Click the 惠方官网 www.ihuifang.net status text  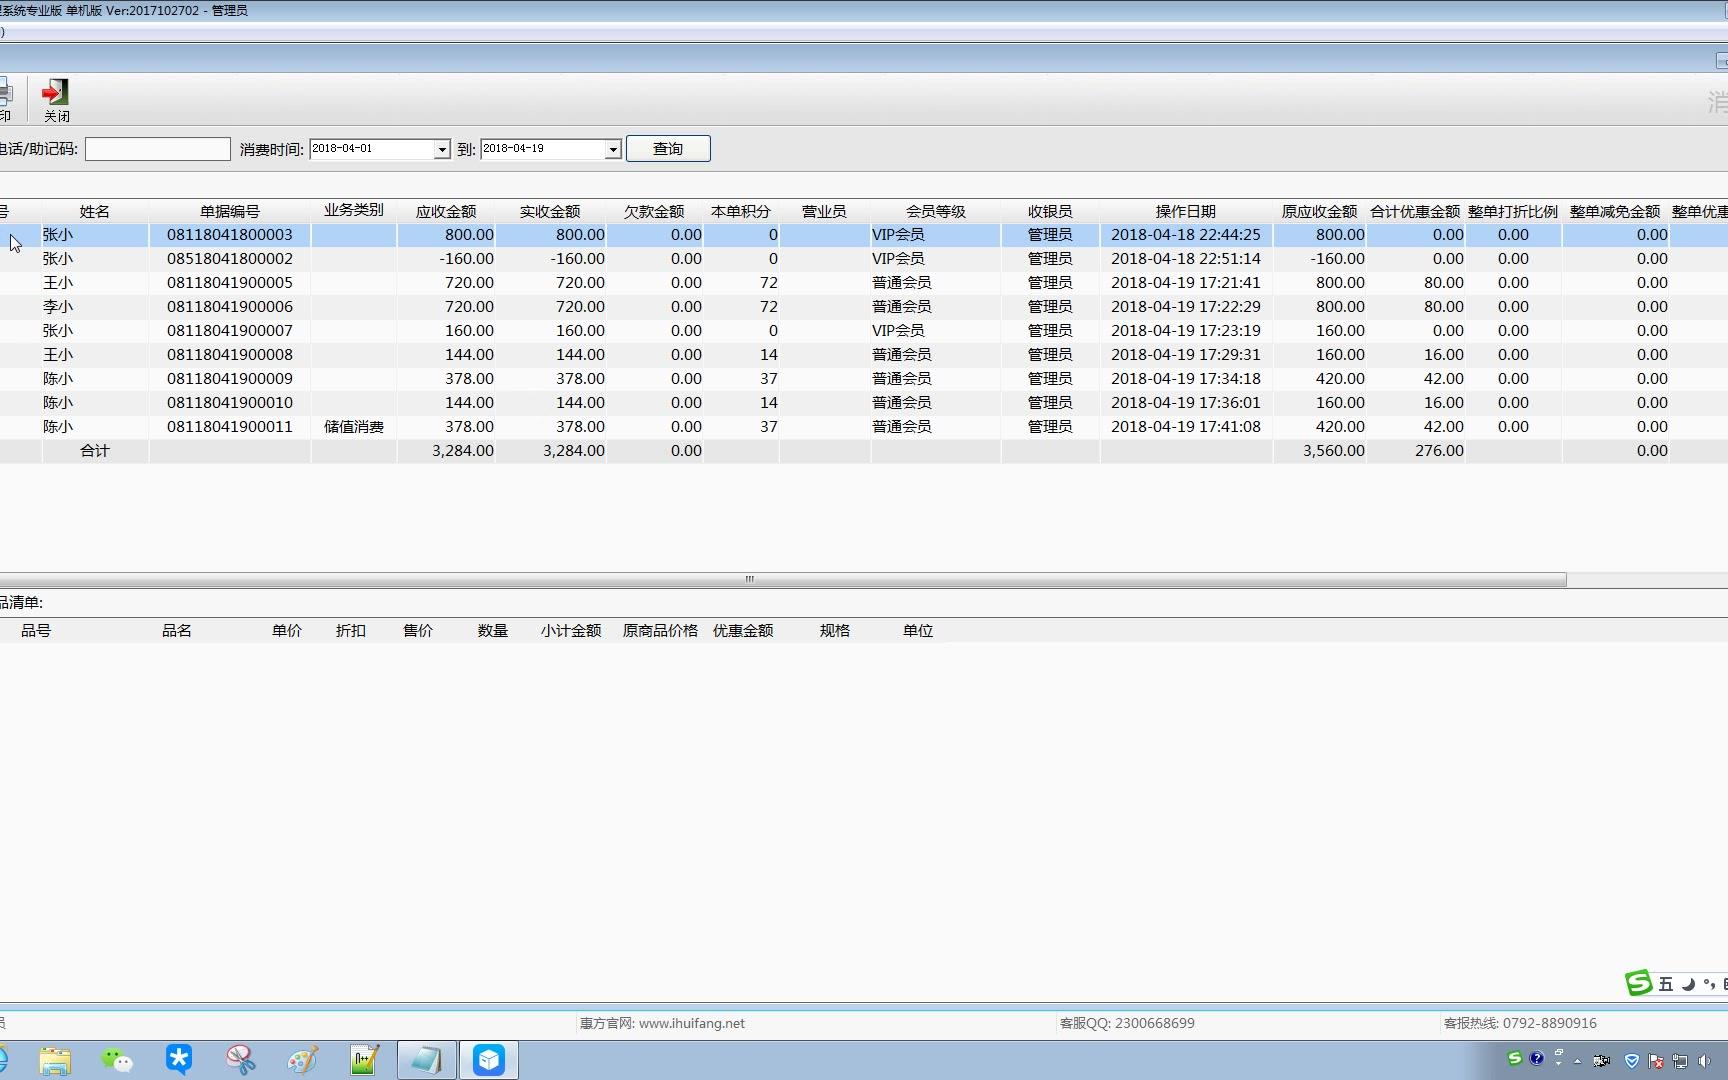(662, 1023)
